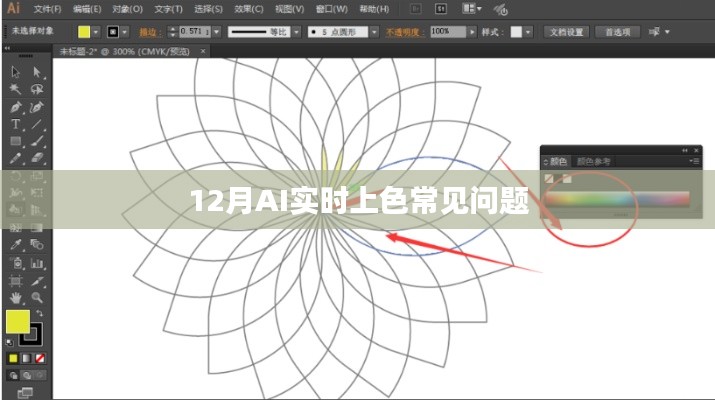Open the fill color dropdown in control bar
Image resolution: width=715 pixels, height=400 pixels.
point(97,32)
